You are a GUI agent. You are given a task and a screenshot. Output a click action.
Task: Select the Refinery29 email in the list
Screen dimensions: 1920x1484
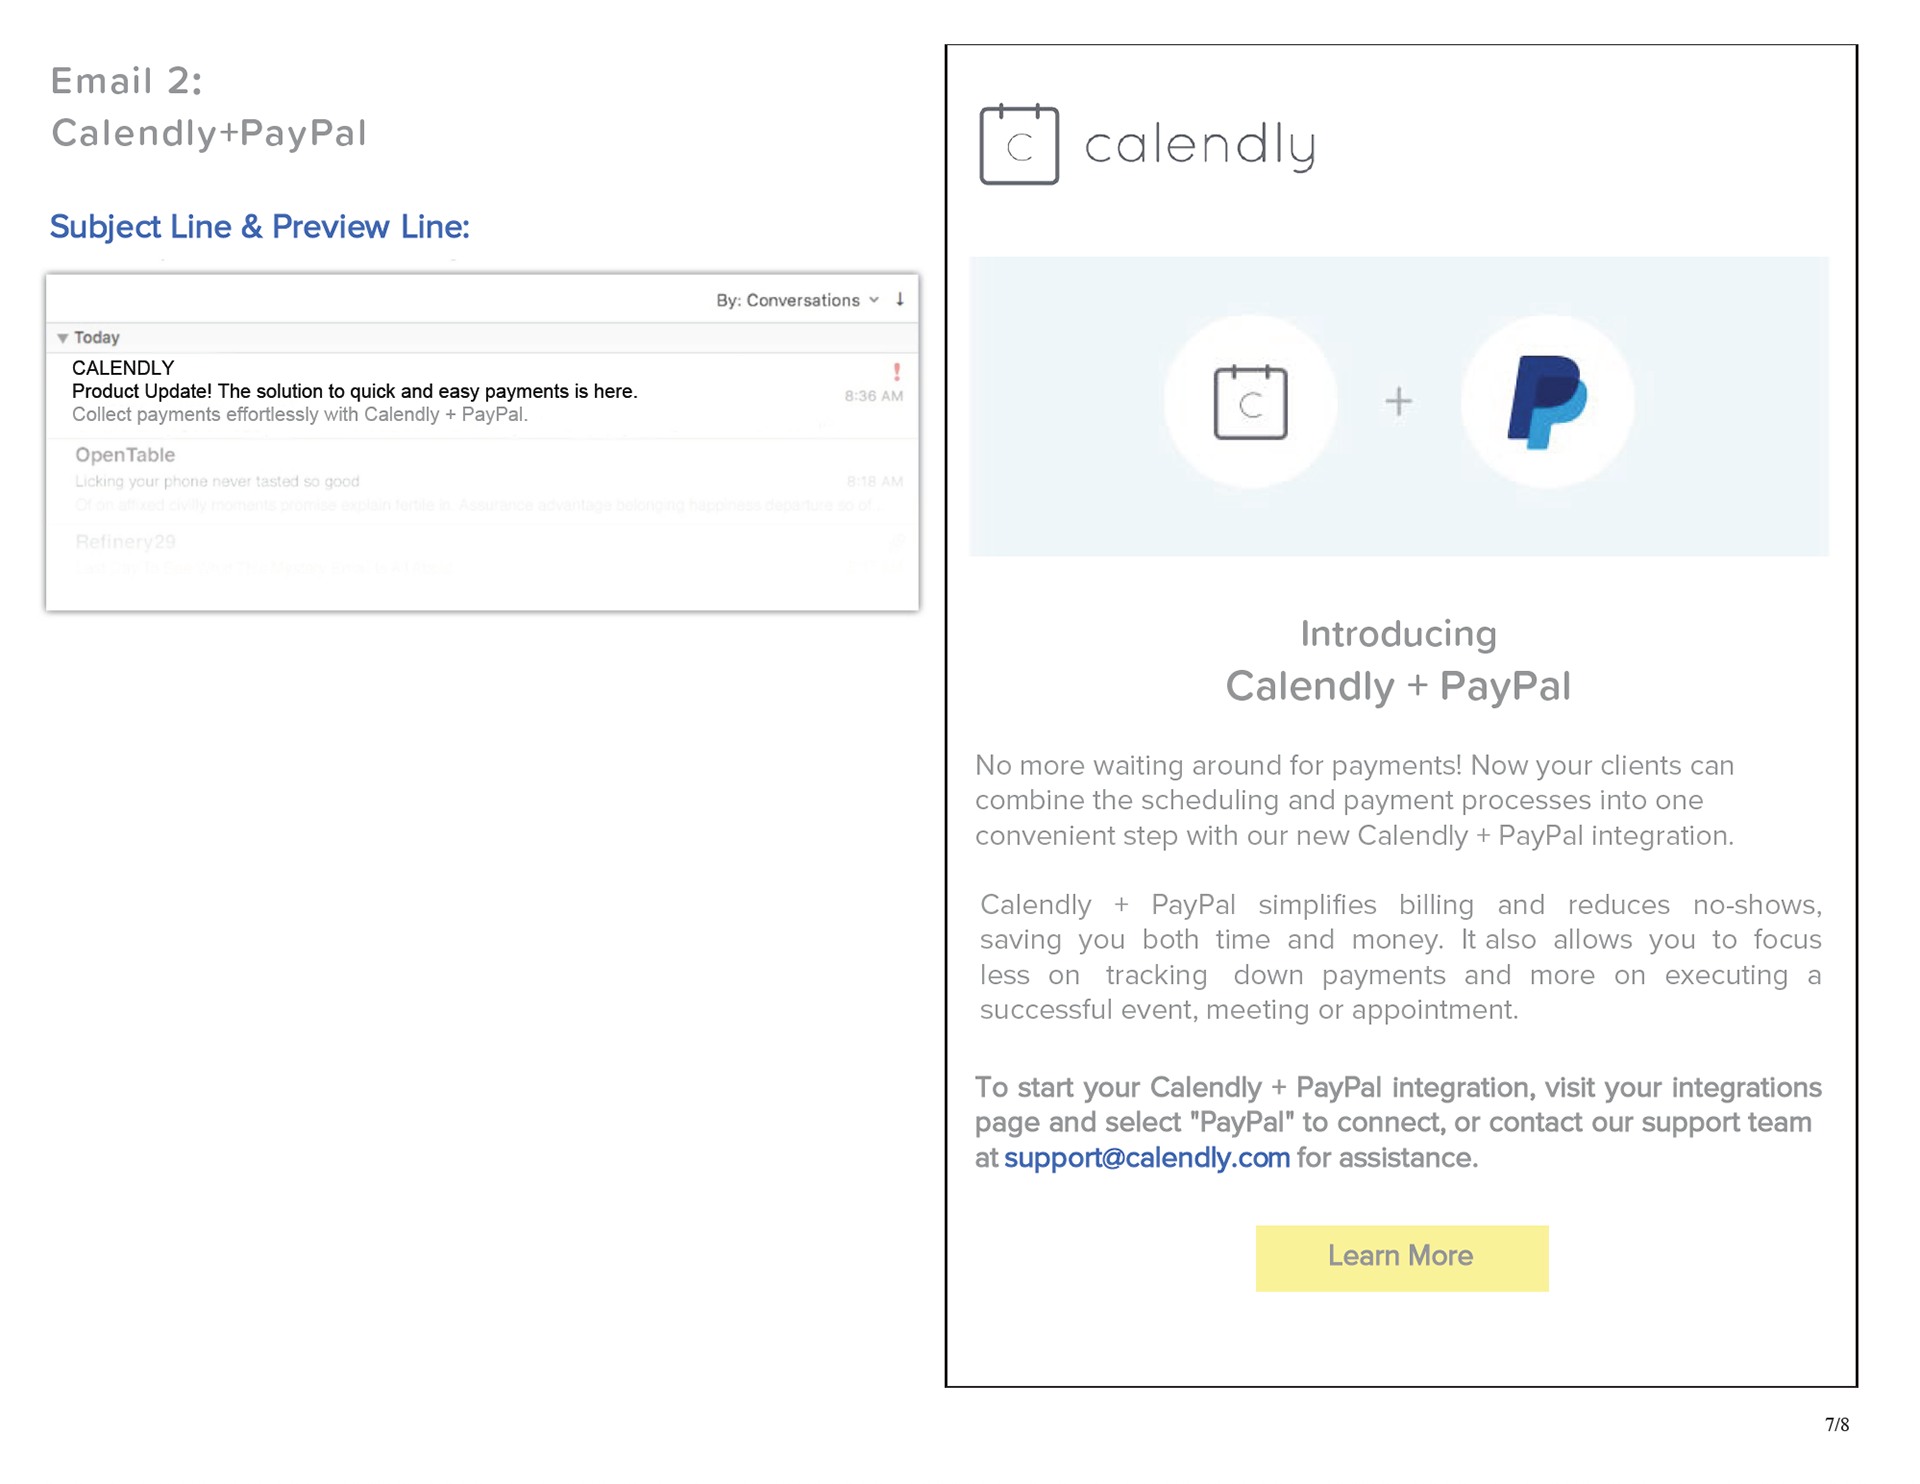482,555
